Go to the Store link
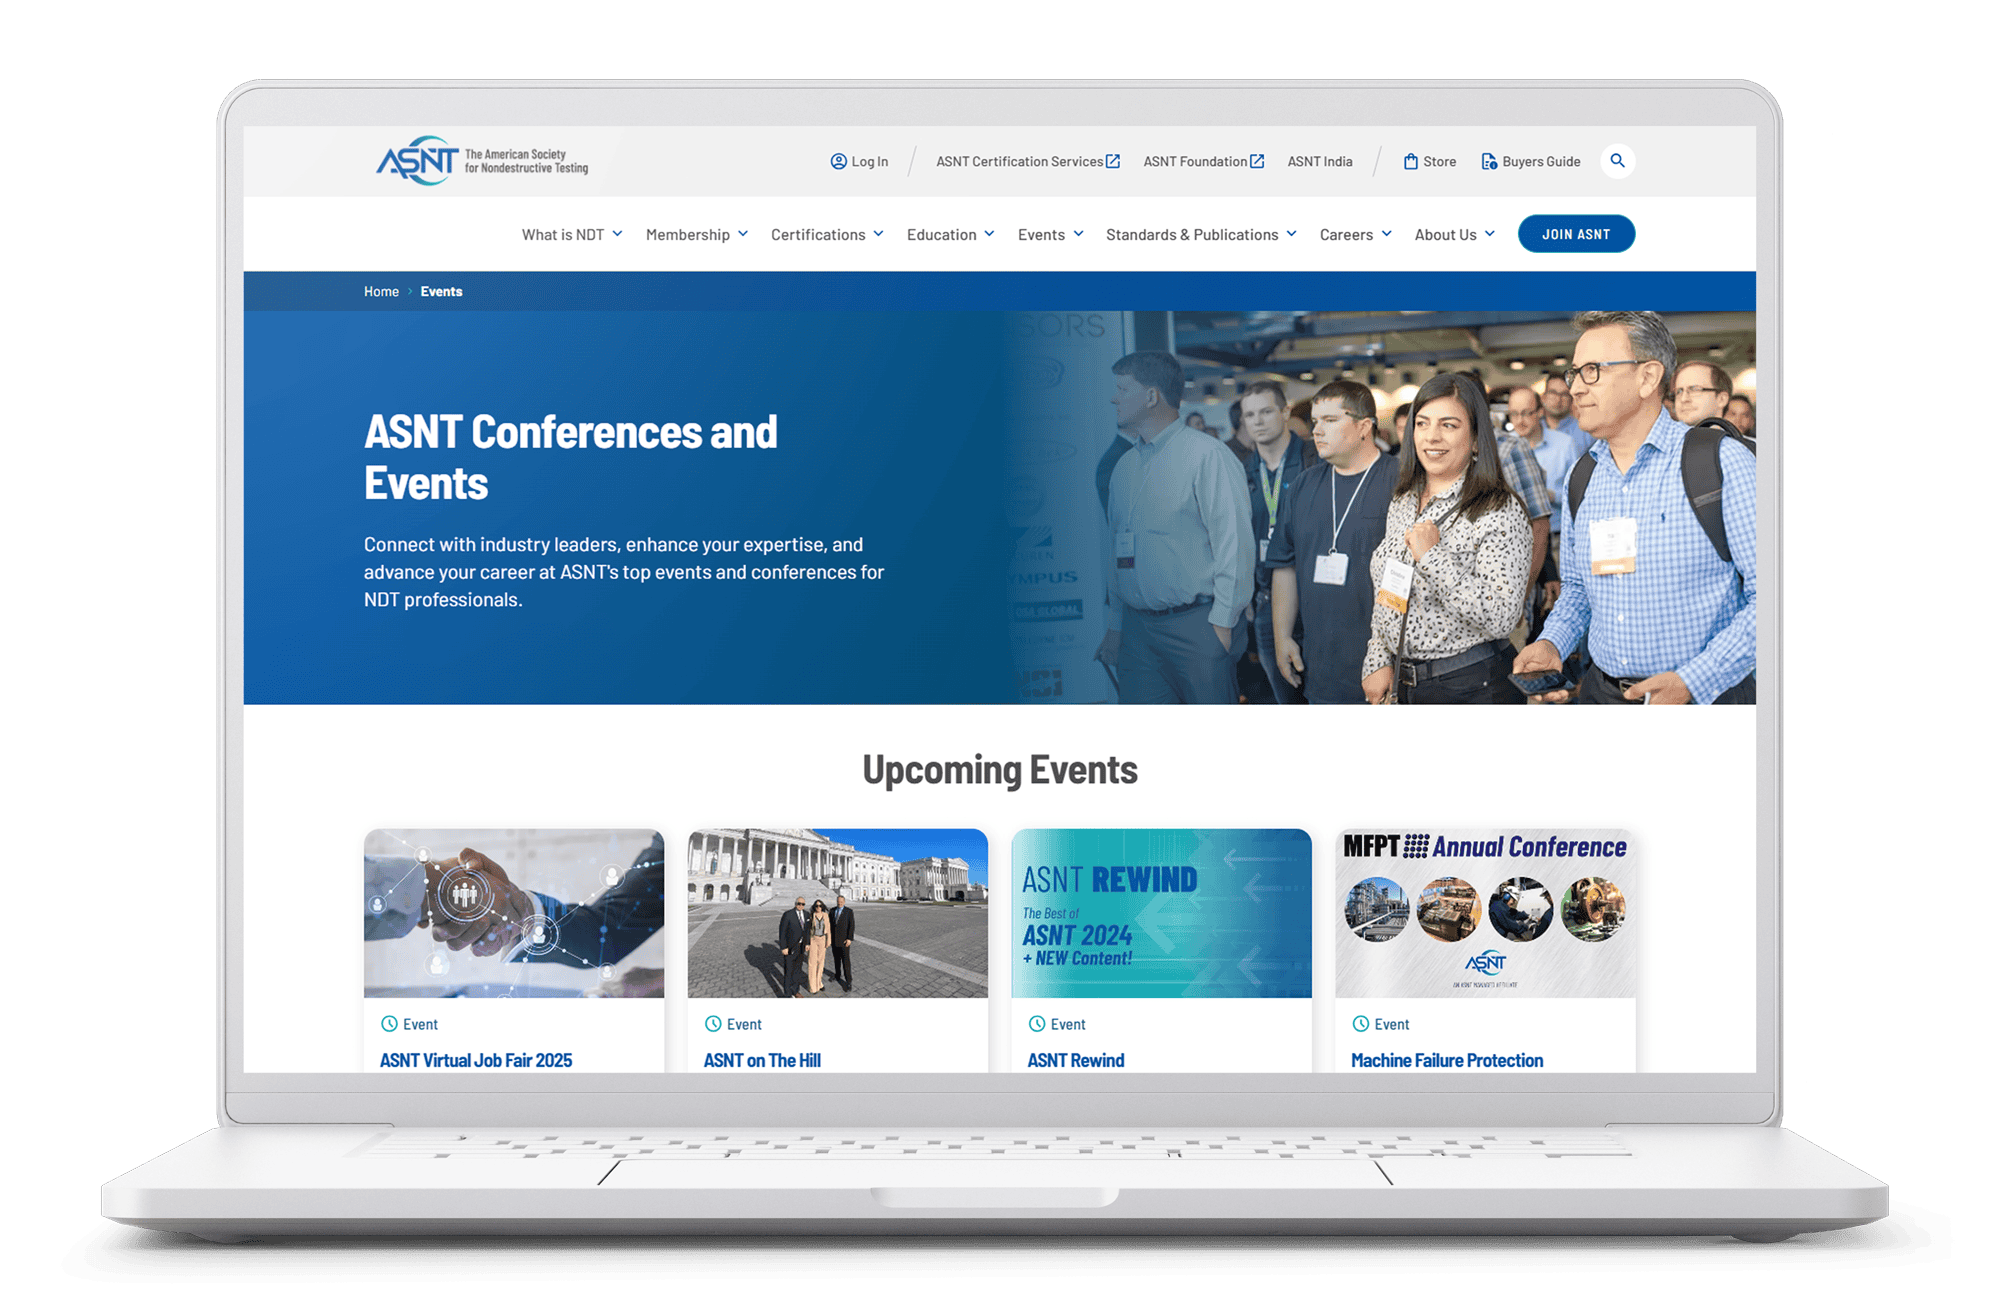Viewport: 2000px width, 1314px height. pos(1439,162)
